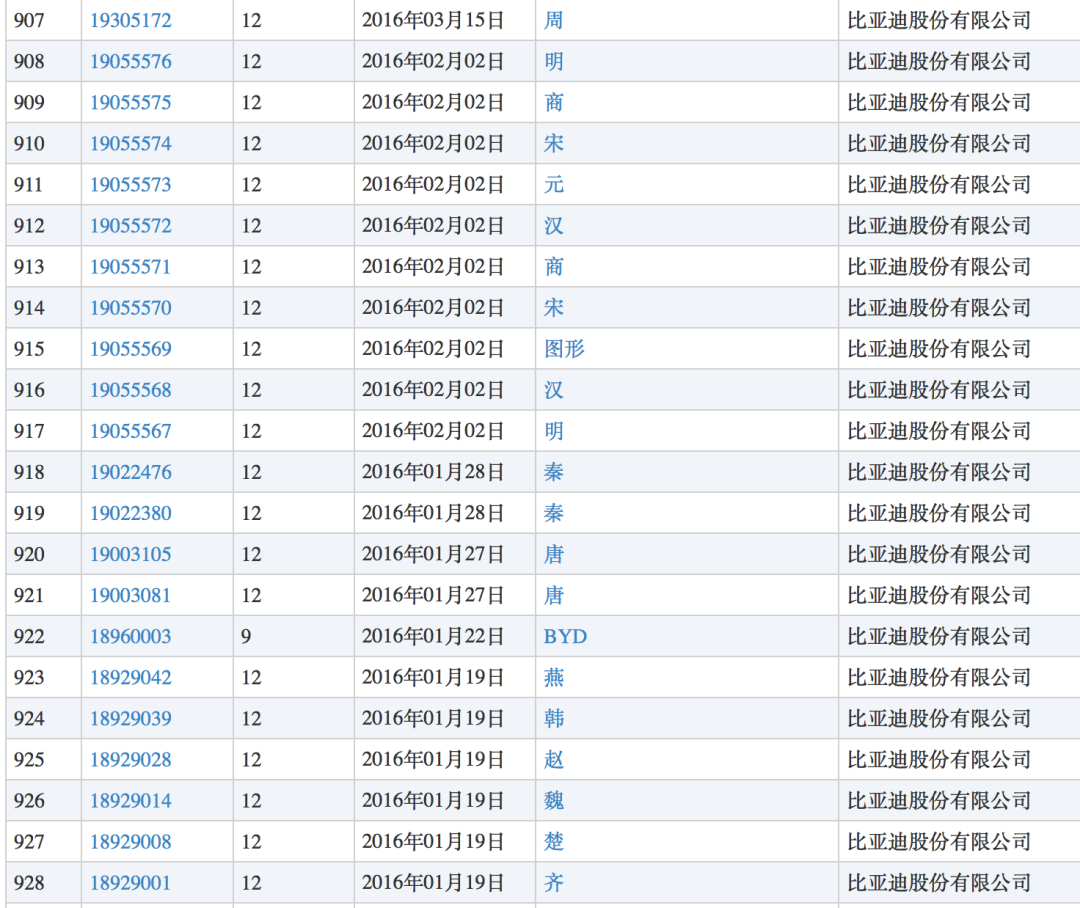Select applicant 比亚迪股份有限公司 in row 907

[939, 20]
